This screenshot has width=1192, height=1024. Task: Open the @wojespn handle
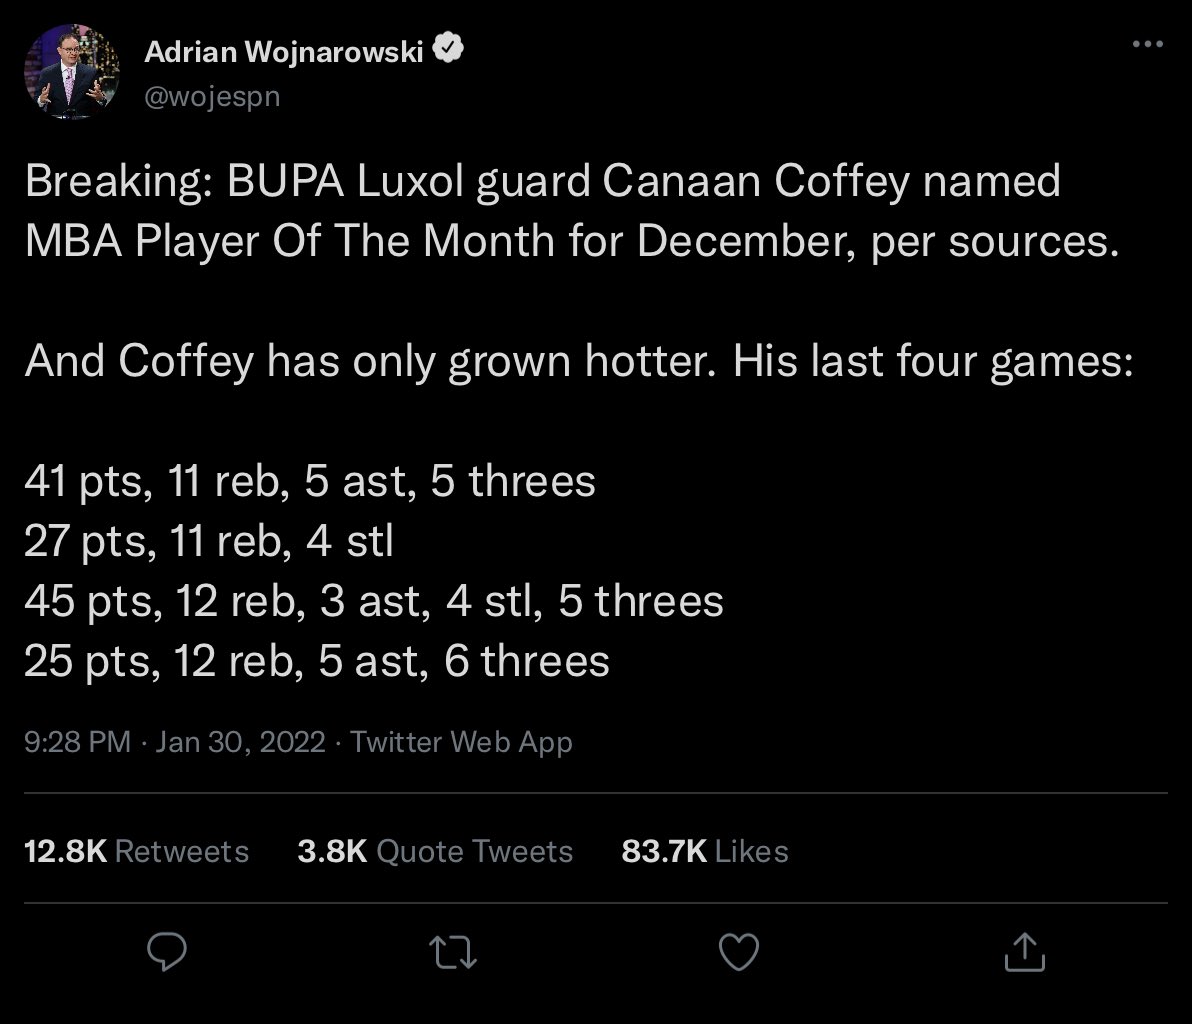[212, 97]
